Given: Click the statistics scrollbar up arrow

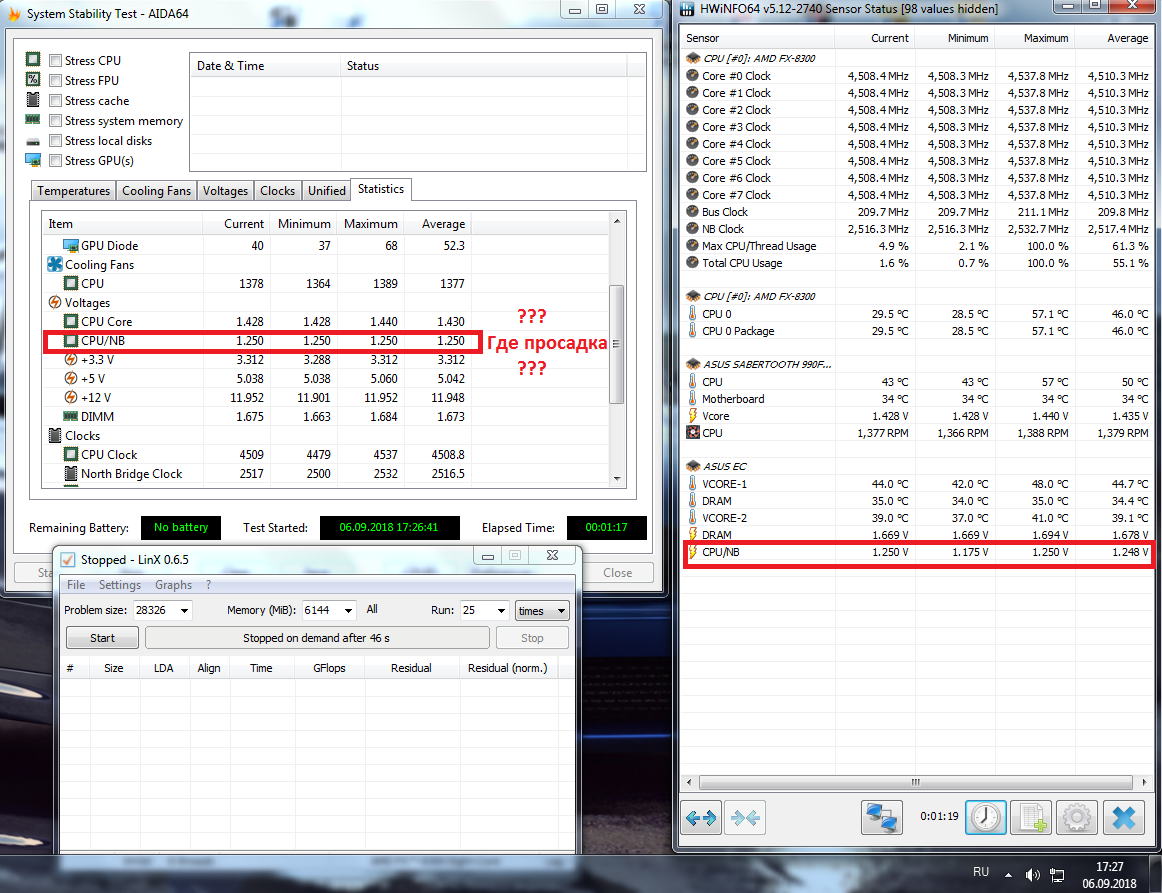Looking at the screenshot, I should tap(617, 221).
